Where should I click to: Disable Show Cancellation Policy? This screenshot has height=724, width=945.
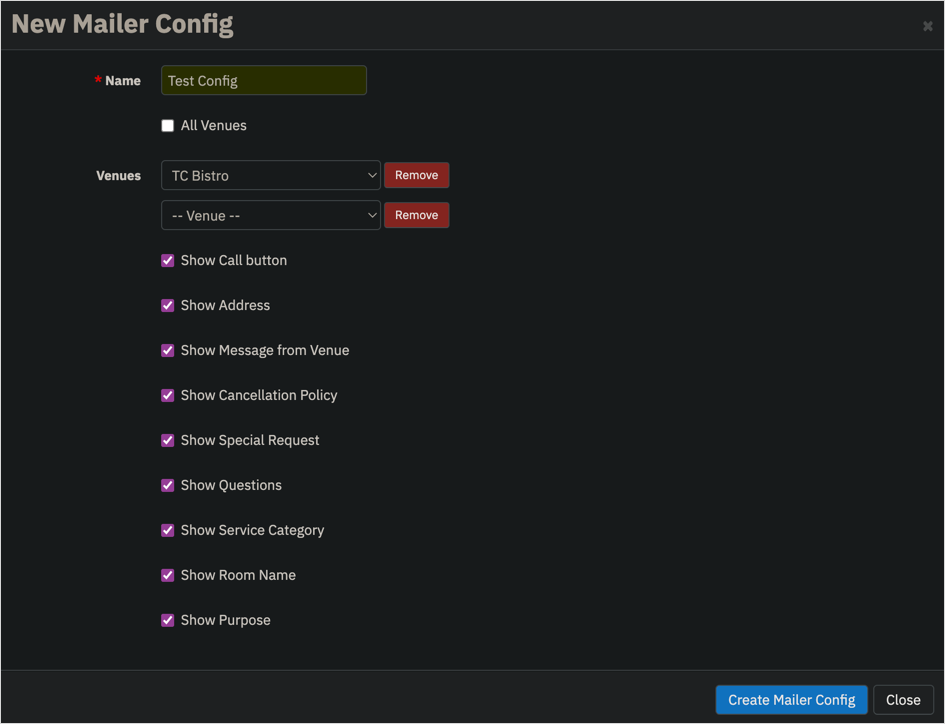[168, 395]
